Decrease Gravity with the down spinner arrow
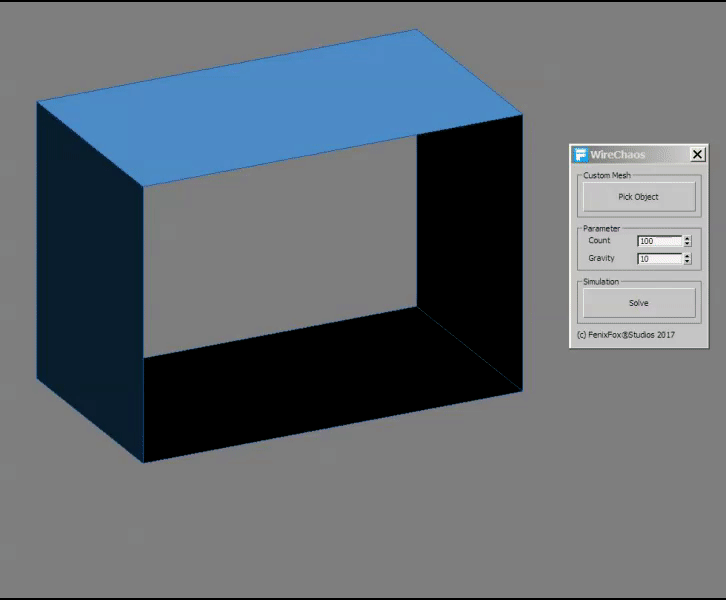This screenshot has width=726, height=600. pos(688,262)
